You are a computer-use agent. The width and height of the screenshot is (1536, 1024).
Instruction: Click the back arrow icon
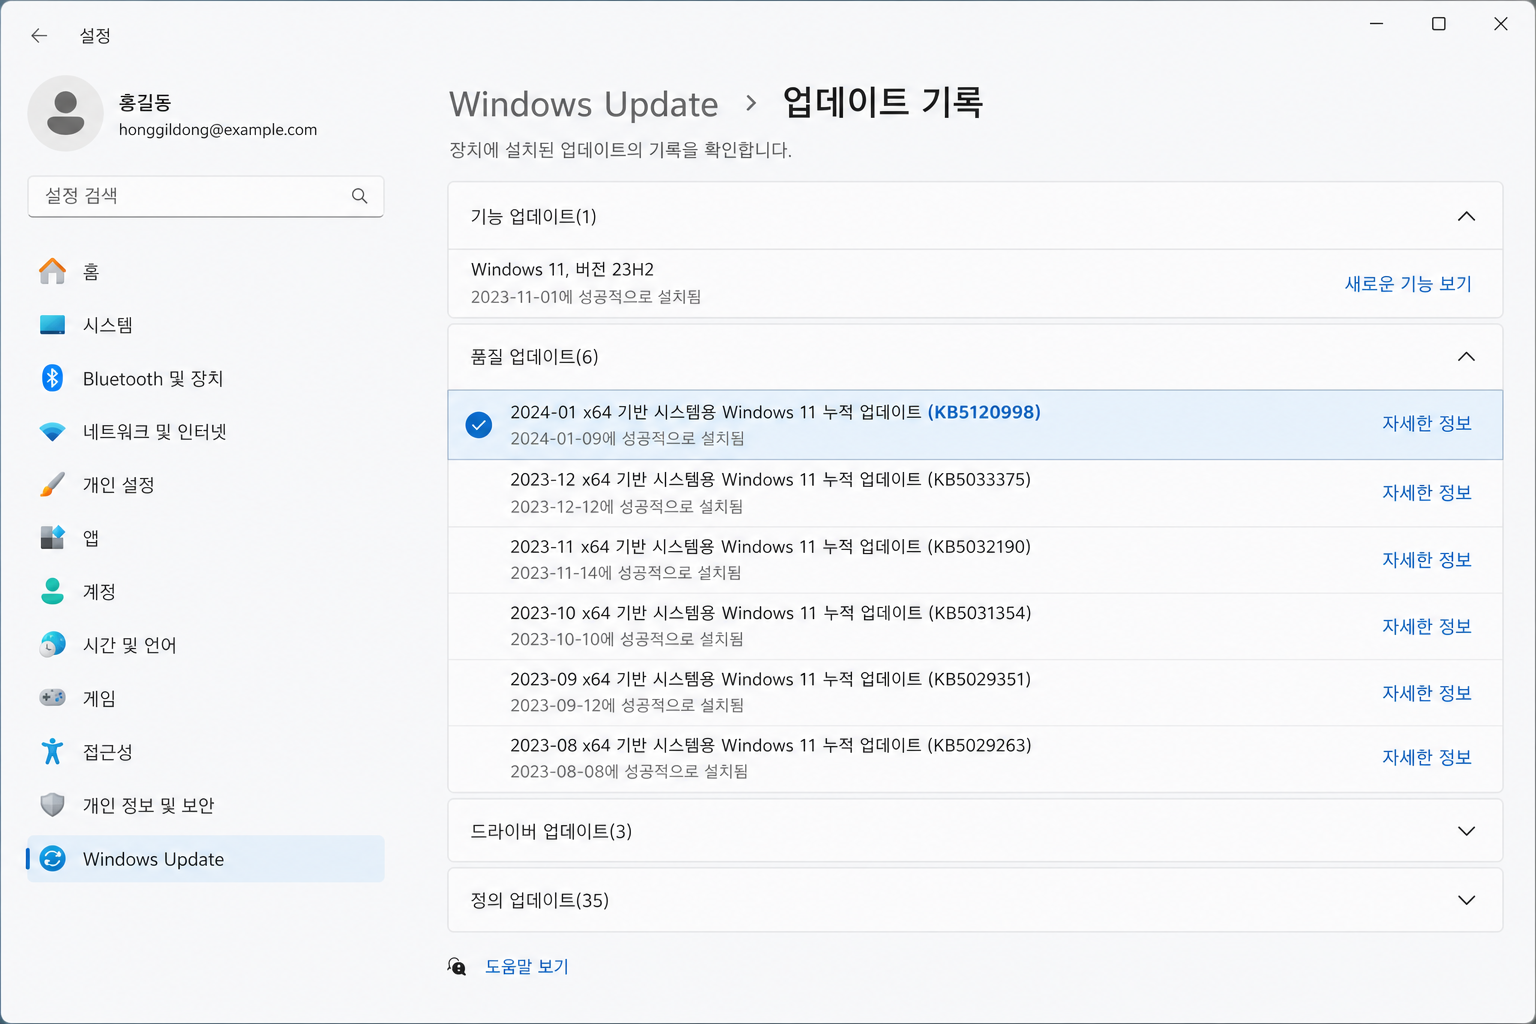(39, 36)
